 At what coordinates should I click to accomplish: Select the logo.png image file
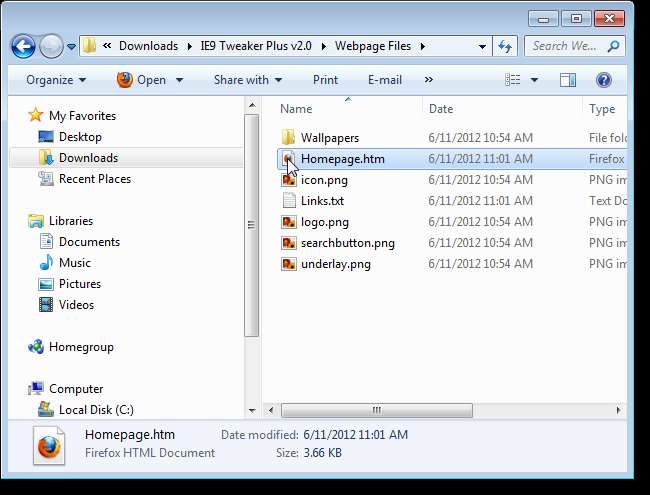click(324, 222)
